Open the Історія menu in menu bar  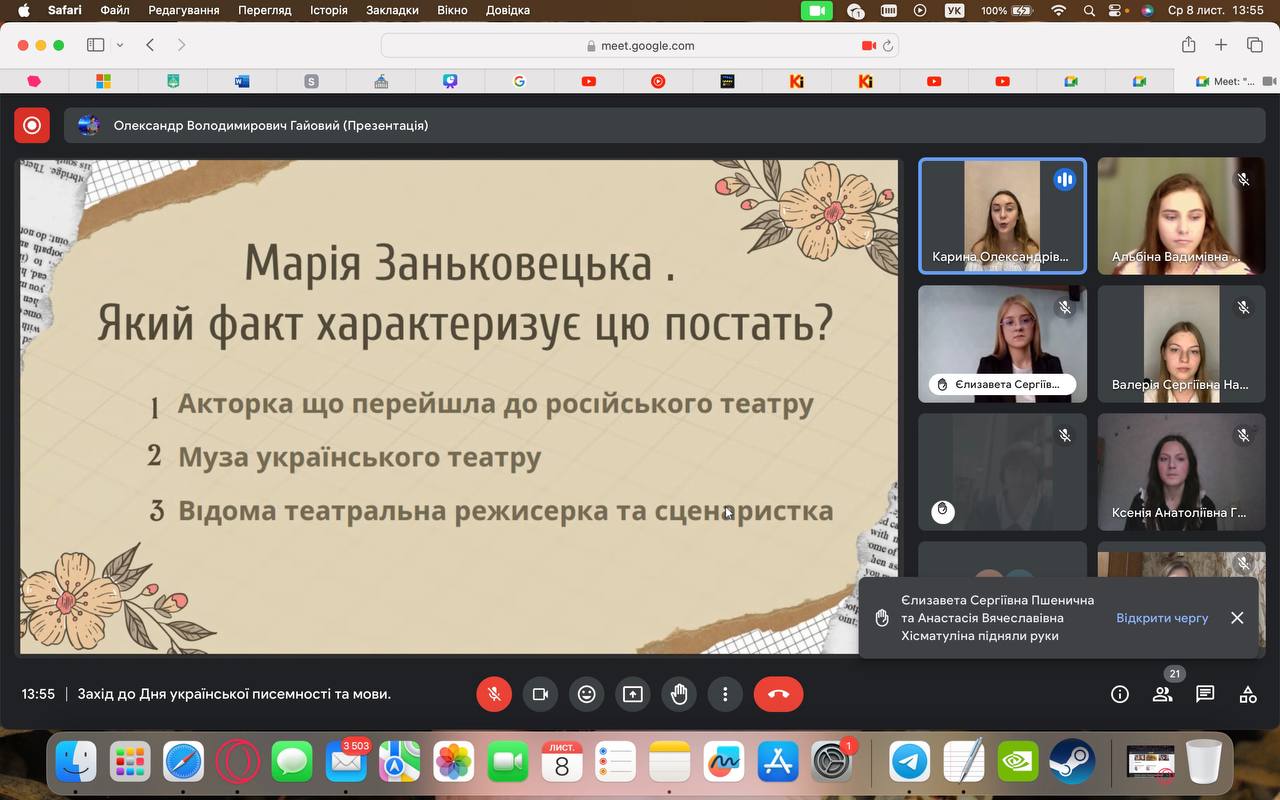click(328, 10)
